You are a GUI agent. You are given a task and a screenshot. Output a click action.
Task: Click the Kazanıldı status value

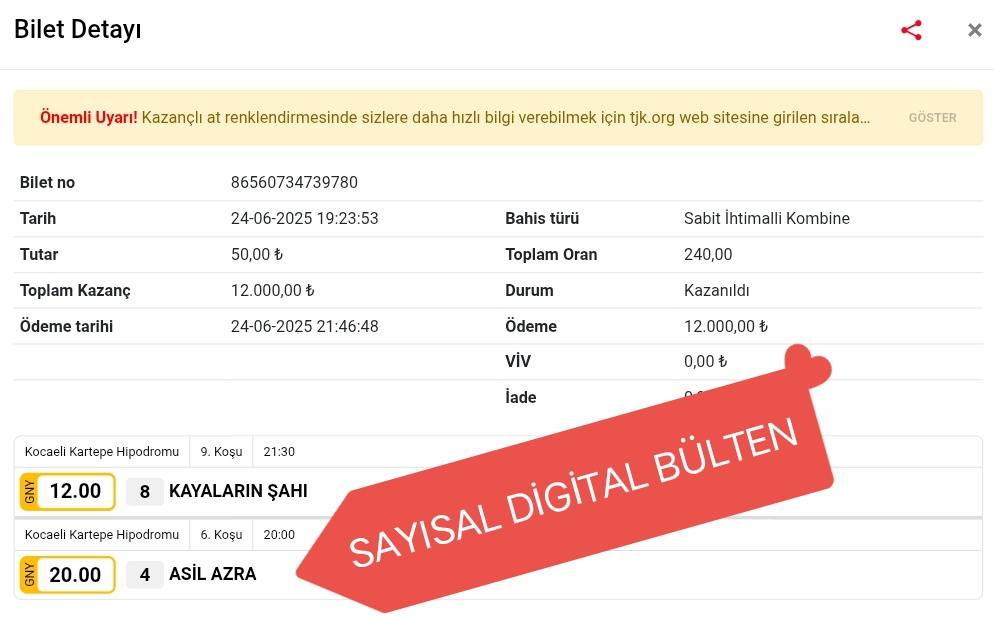(716, 290)
